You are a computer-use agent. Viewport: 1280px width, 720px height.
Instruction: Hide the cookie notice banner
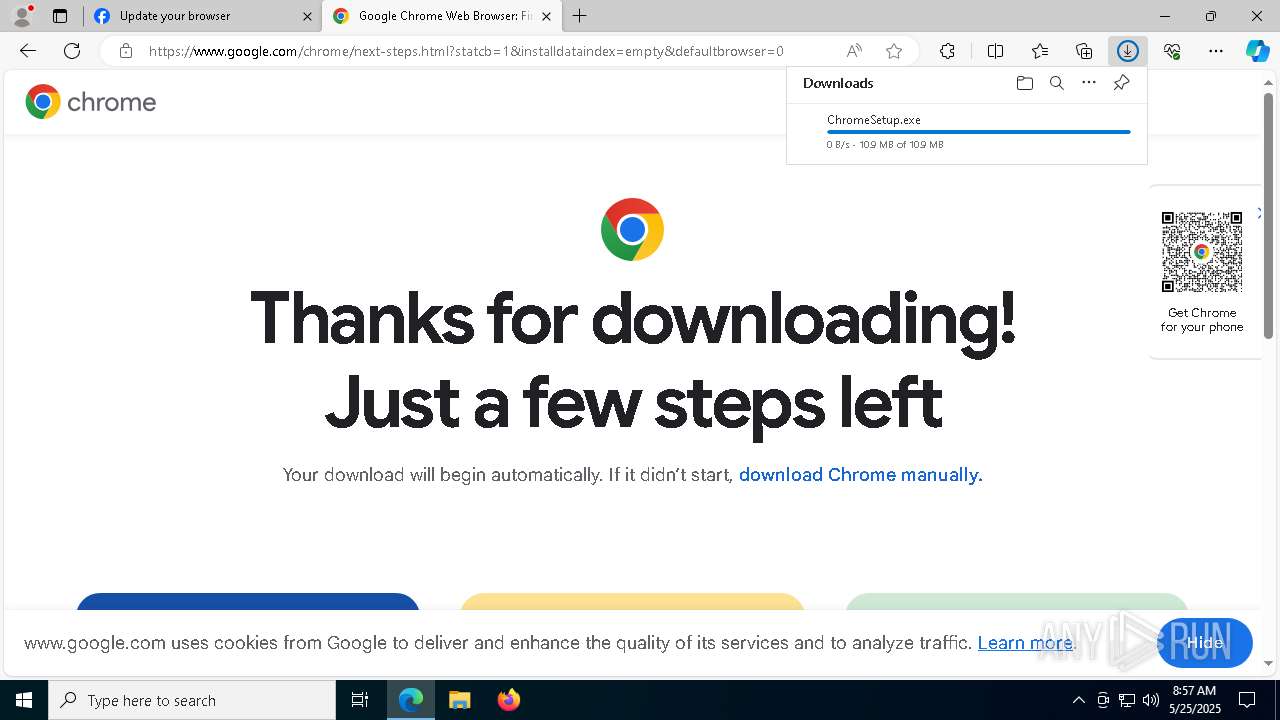click(x=1204, y=643)
